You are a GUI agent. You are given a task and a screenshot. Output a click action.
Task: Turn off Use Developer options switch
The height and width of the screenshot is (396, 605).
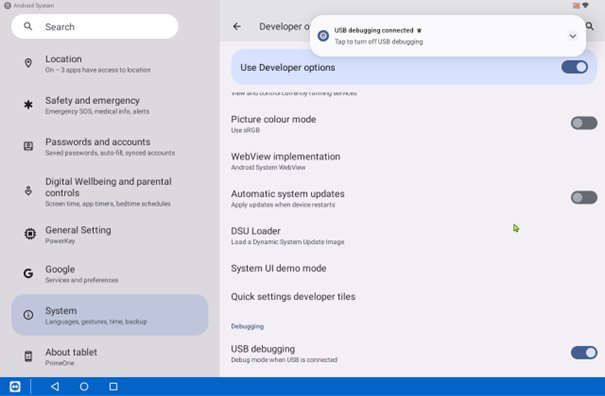575,67
